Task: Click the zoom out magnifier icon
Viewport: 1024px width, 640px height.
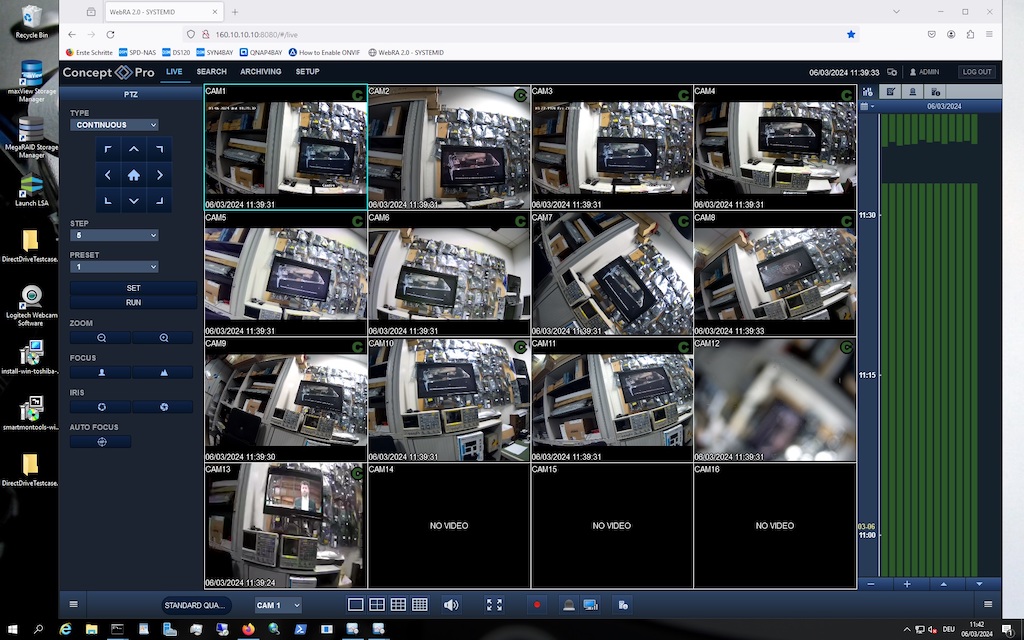Action: coord(101,338)
